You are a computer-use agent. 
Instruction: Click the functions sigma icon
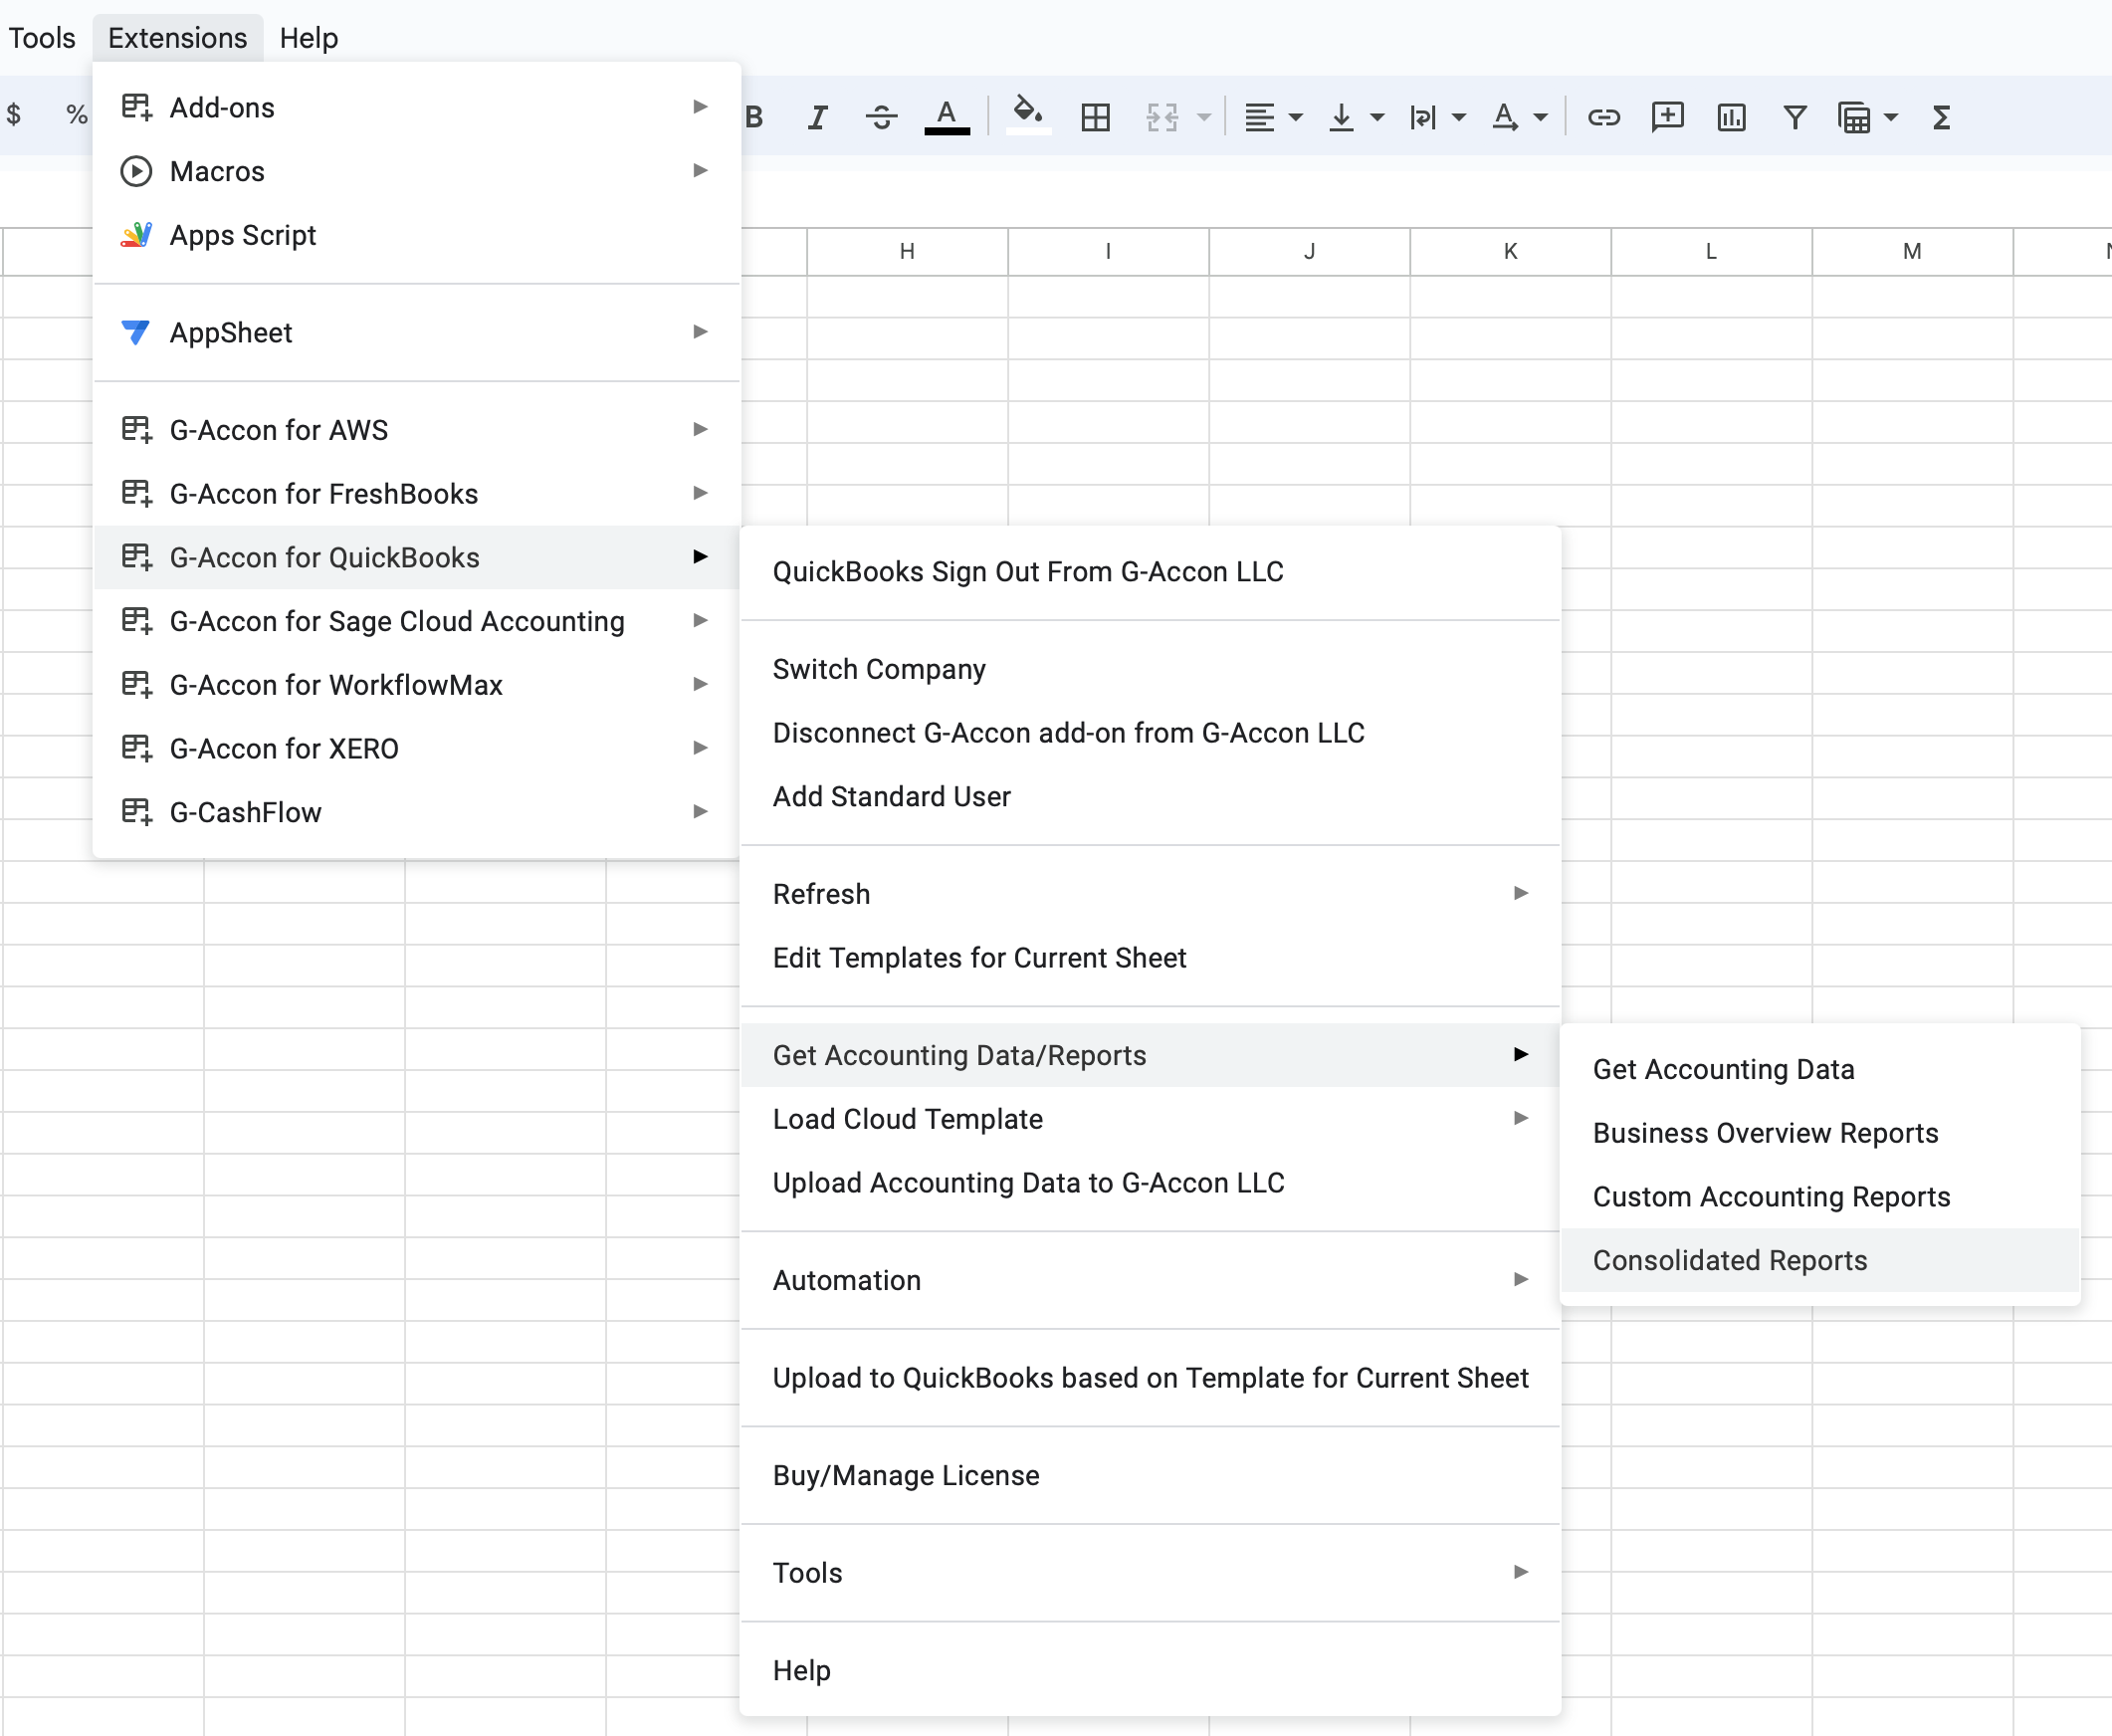click(1941, 118)
